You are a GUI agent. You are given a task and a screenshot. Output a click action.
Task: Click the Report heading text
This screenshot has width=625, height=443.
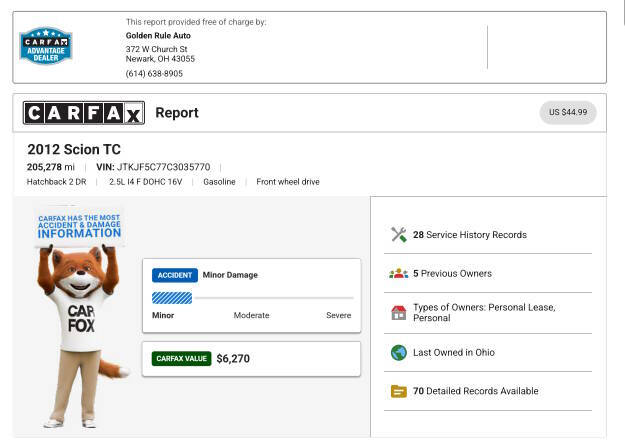tap(177, 113)
